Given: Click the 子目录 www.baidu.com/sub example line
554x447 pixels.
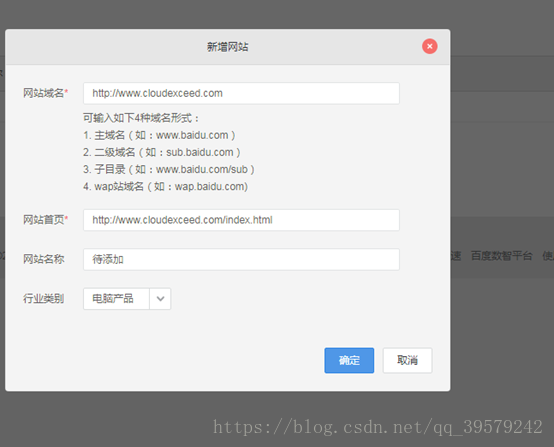Looking at the screenshot, I should (x=169, y=169).
